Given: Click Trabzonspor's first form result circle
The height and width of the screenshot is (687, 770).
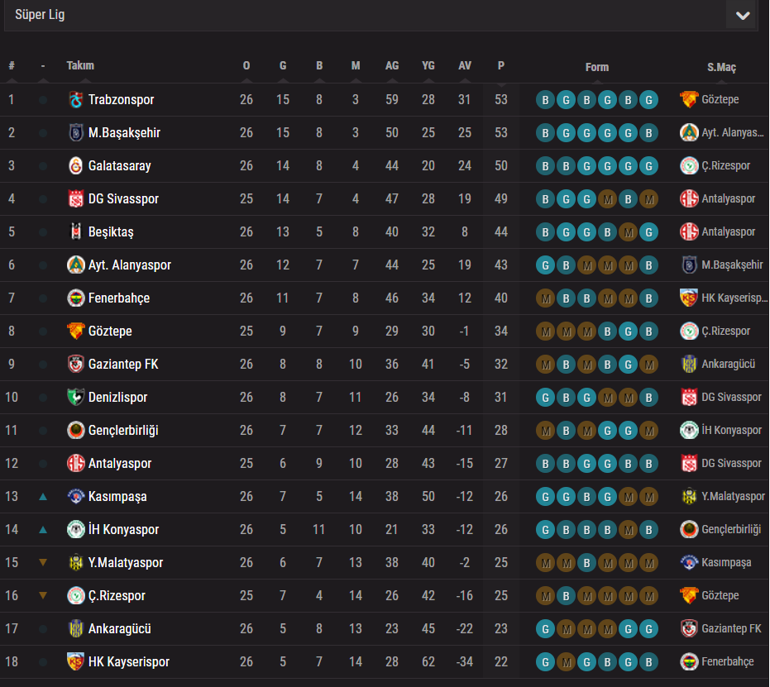Looking at the screenshot, I should [545, 100].
